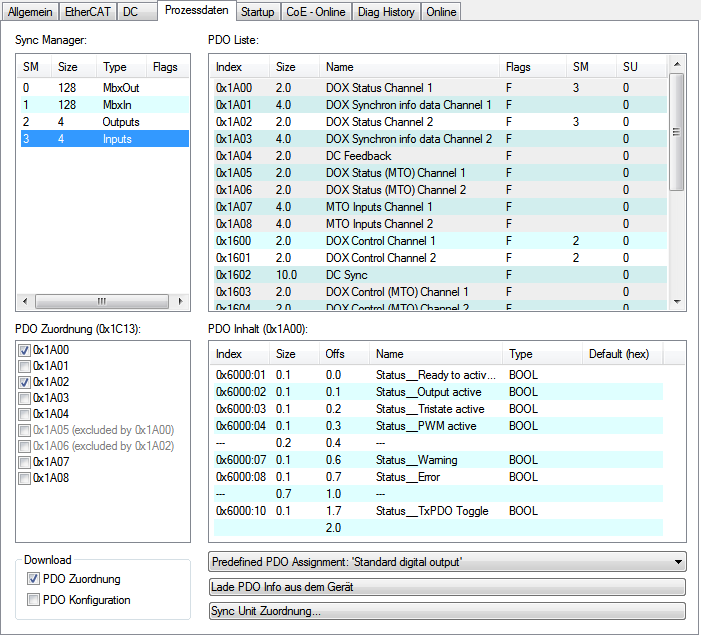701x636 pixels.
Task: Select the Status__PWM active entry
Action: coord(438,425)
